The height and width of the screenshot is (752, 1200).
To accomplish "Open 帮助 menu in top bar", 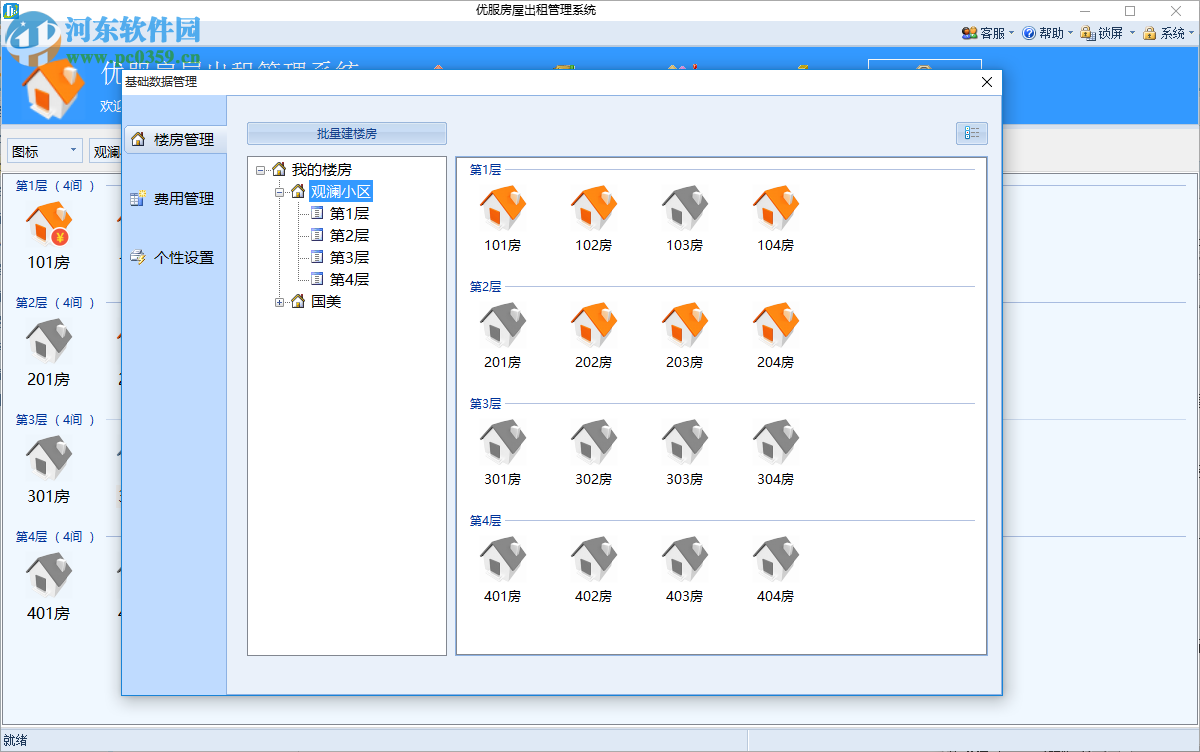I will pyautogui.click(x=1046, y=33).
